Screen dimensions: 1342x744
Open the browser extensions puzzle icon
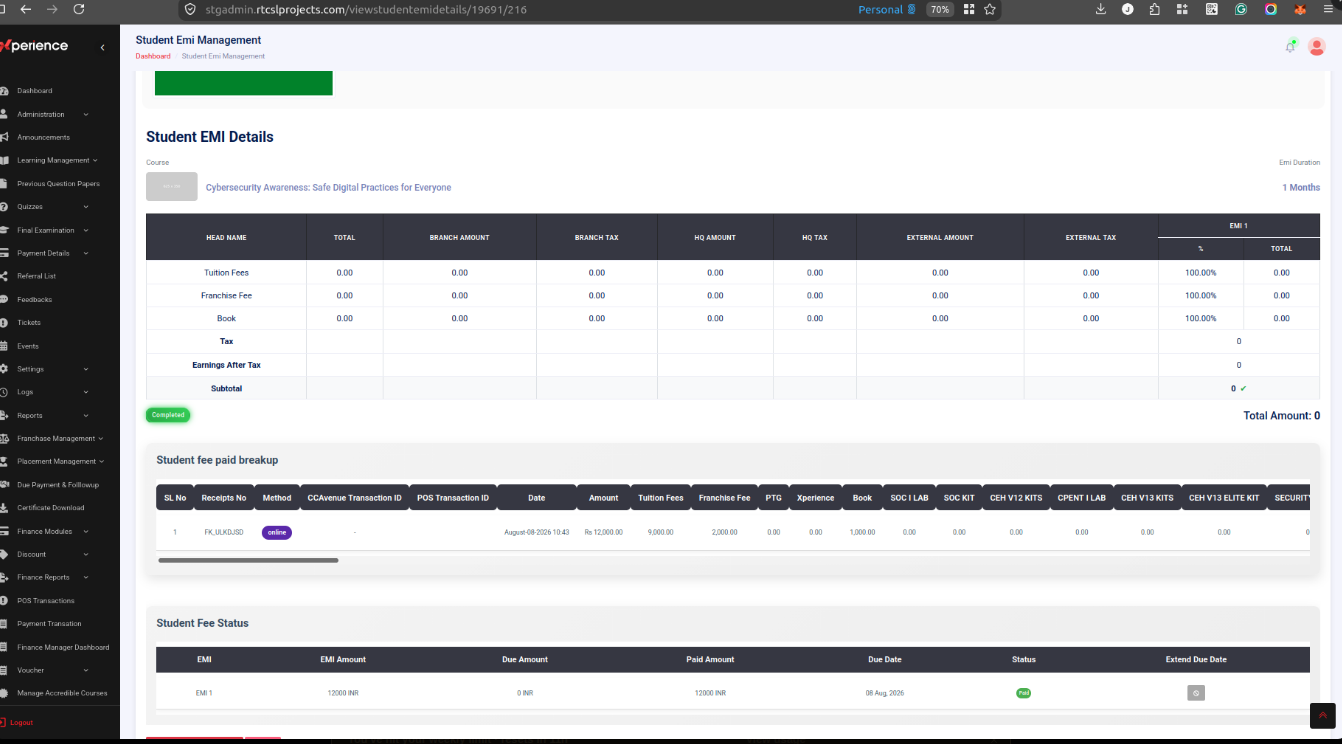point(1155,9)
